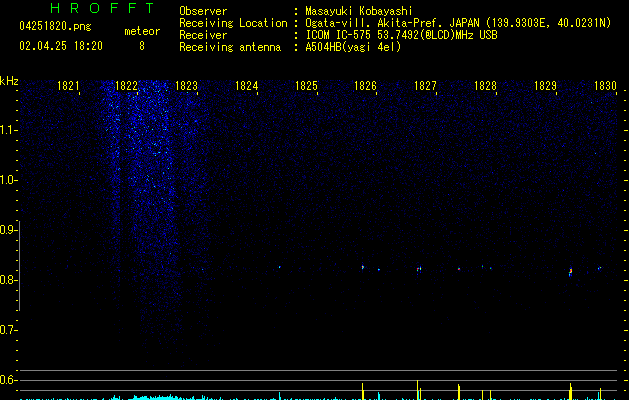The image size is (629, 400).
Task: Click the meteor echo at the 1827 tick
Action: [x=419, y=269]
